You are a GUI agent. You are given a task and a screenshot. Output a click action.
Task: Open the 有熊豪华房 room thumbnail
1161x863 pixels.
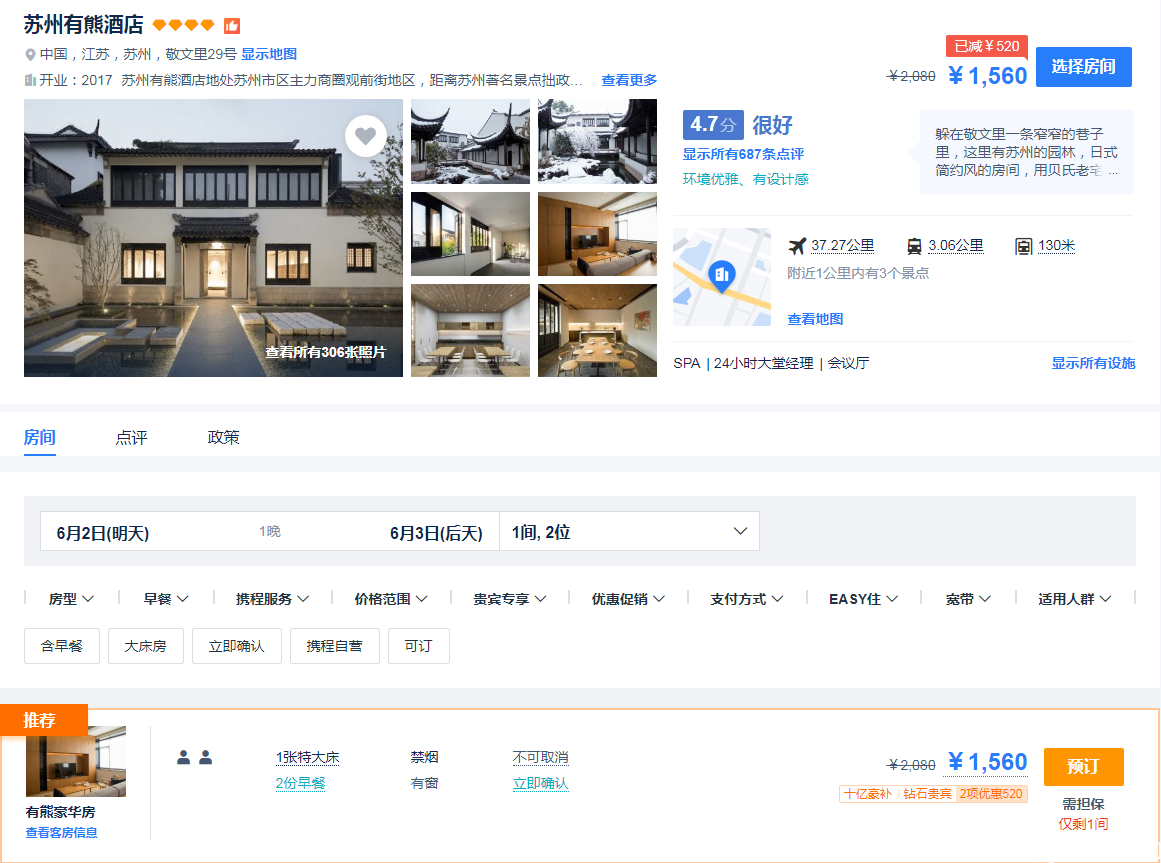pos(76,762)
